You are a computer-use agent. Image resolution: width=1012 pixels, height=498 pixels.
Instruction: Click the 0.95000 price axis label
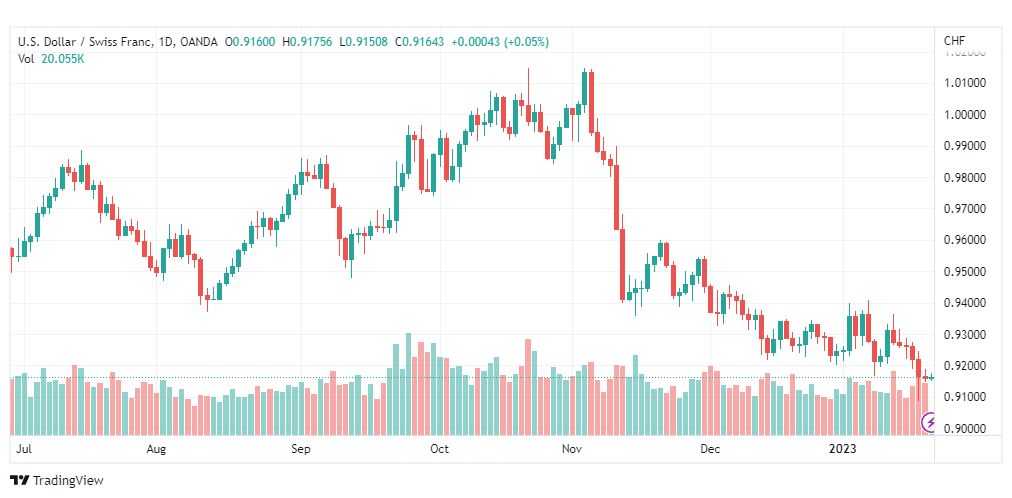(x=966, y=272)
